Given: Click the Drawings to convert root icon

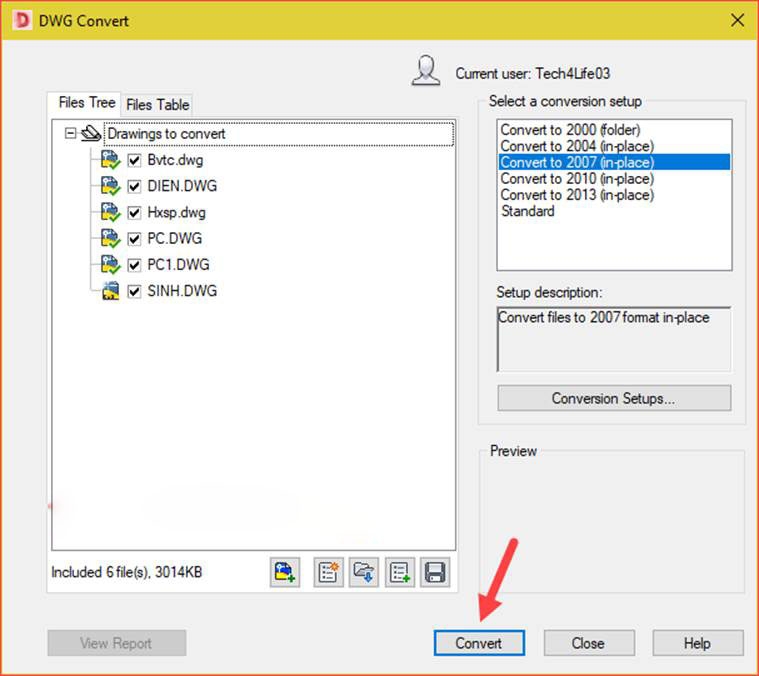Looking at the screenshot, I should [x=91, y=134].
